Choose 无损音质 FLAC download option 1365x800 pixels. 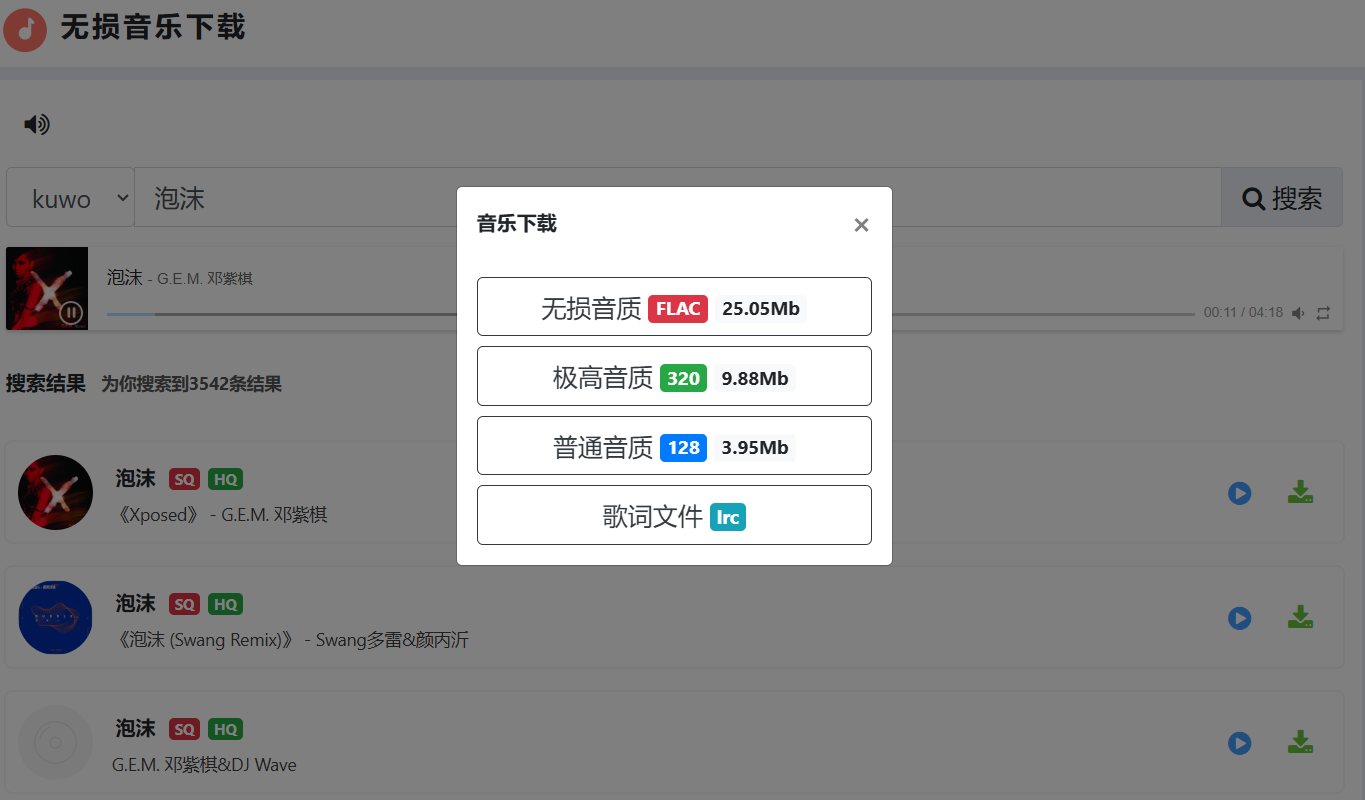pyautogui.click(x=674, y=307)
